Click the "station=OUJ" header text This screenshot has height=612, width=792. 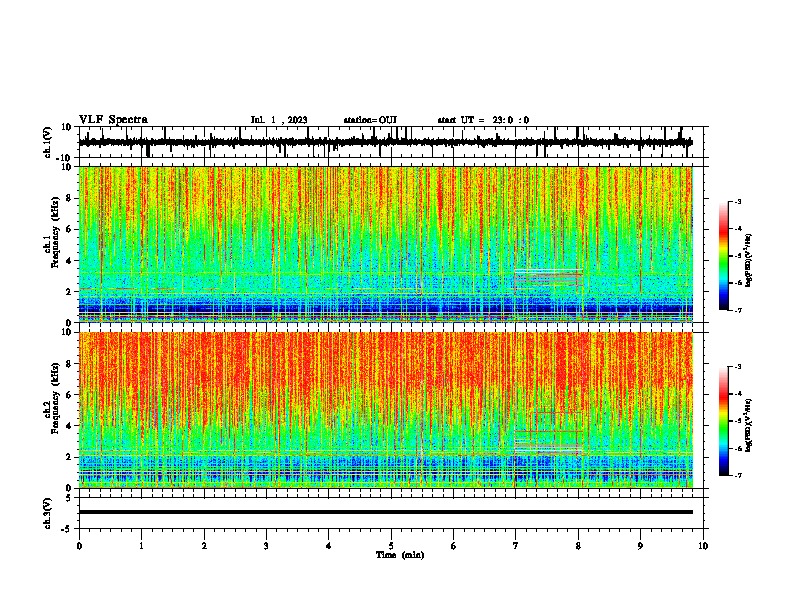point(370,120)
